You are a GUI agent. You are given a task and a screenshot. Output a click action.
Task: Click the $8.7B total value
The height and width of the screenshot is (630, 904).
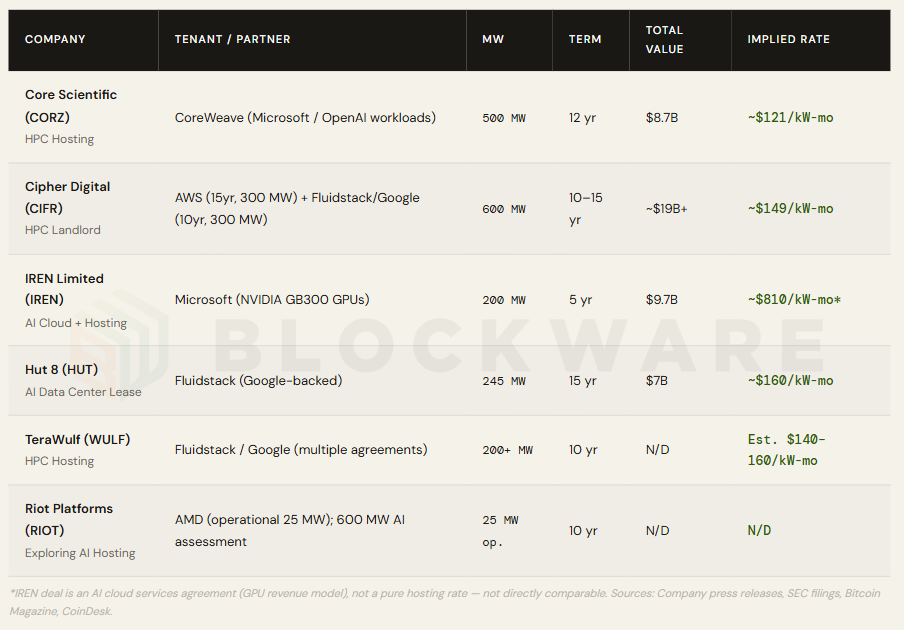[x=662, y=118]
